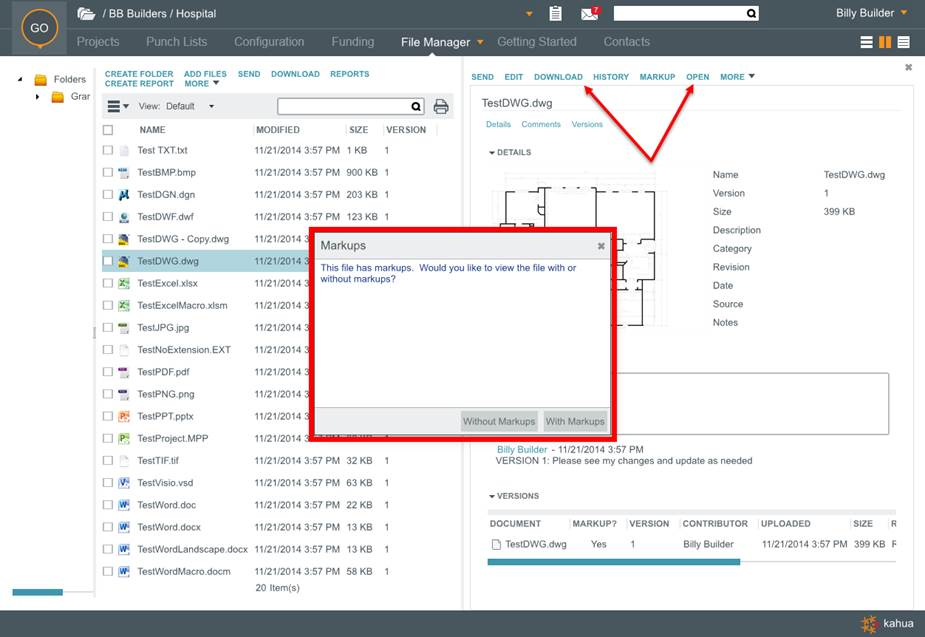Viewport: 925px width, 637px height.
Task: Click the Versions table horizontal scrollbar
Action: tap(613, 562)
